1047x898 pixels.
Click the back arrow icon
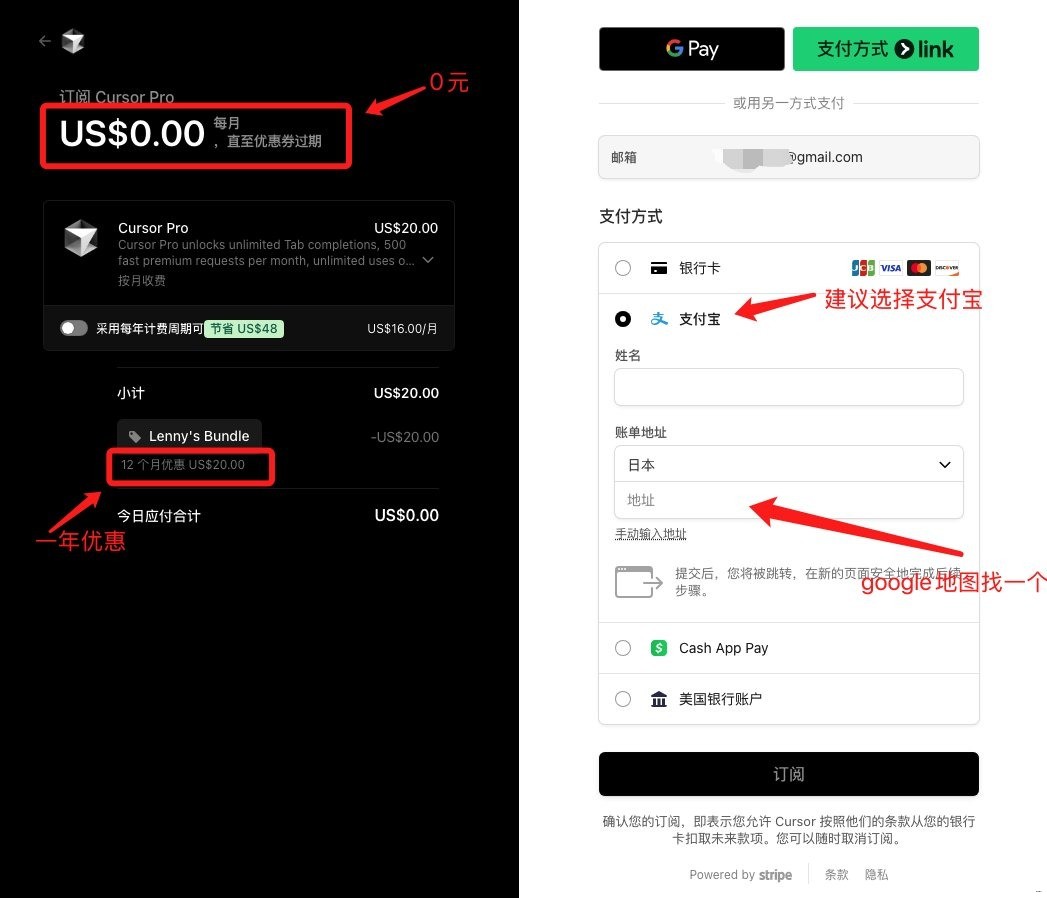tap(44, 41)
